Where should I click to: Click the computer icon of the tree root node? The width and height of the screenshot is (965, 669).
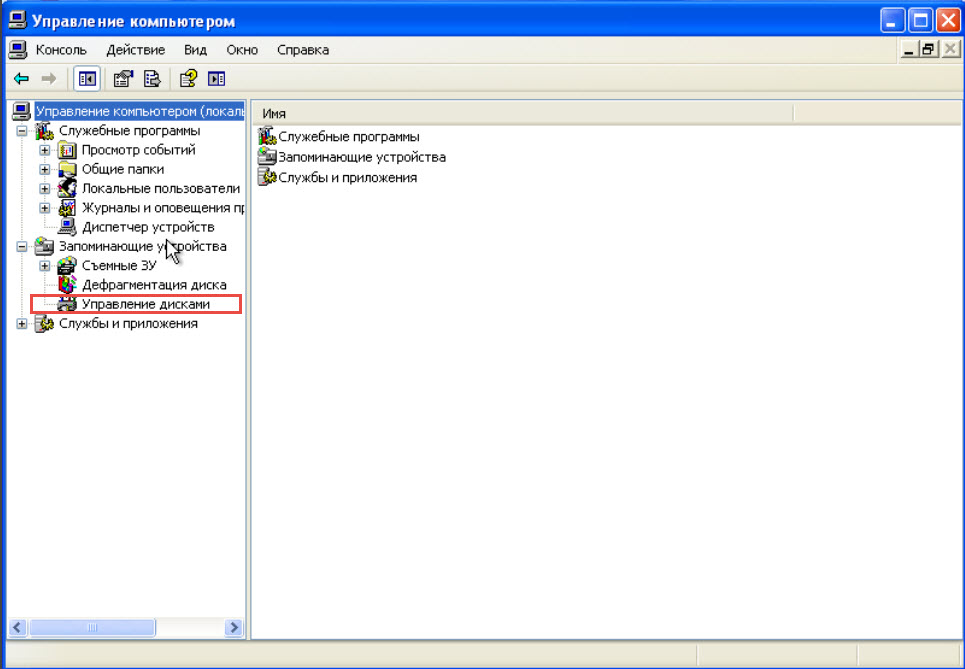[21, 111]
